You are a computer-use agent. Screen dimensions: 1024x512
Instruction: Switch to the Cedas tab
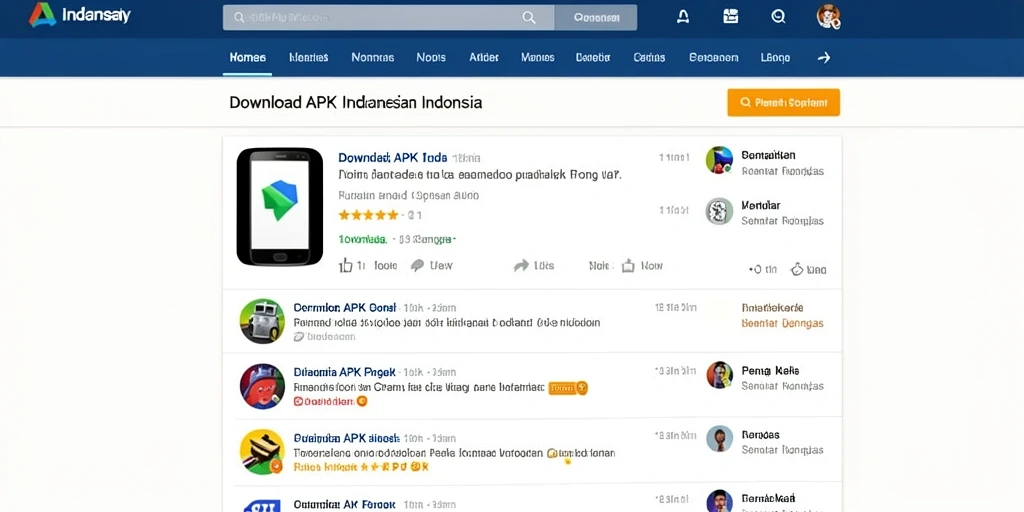(649, 57)
